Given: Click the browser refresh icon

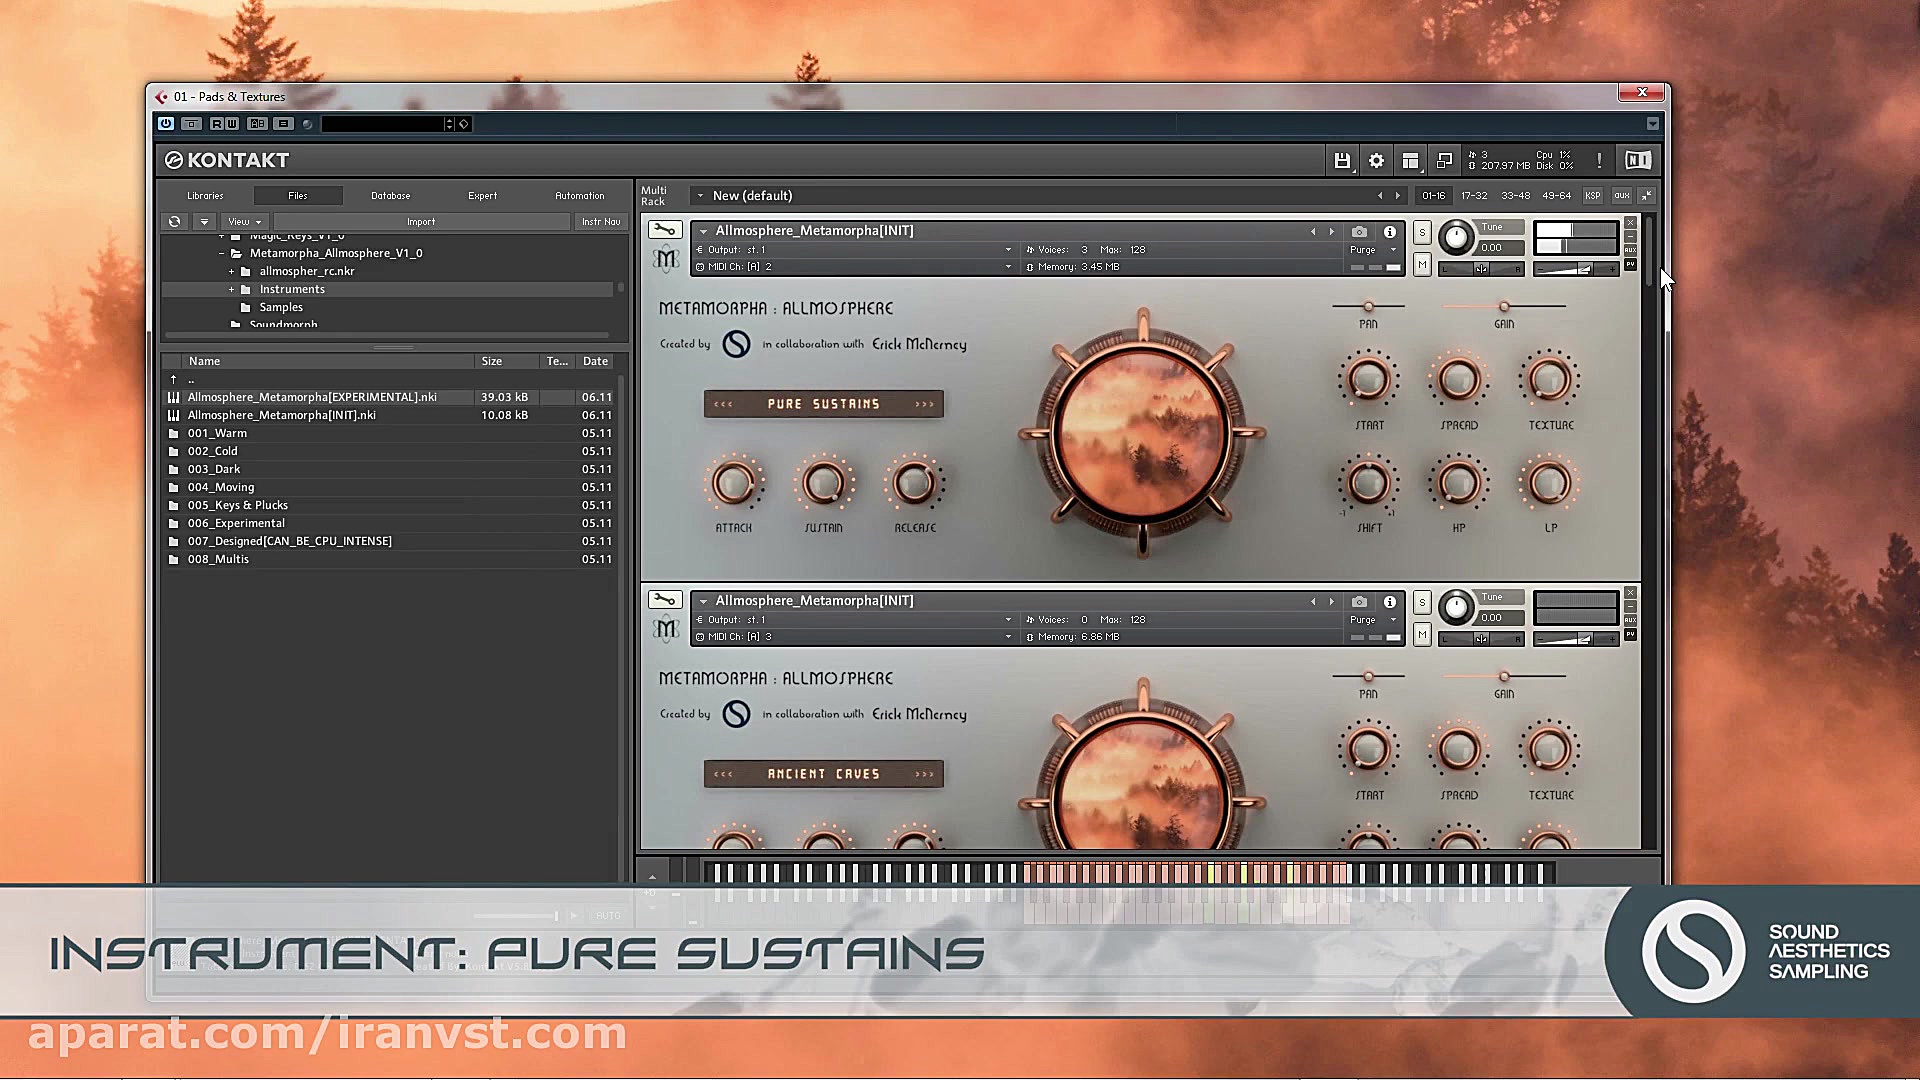Looking at the screenshot, I should pyautogui.click(x=174, y=222).
